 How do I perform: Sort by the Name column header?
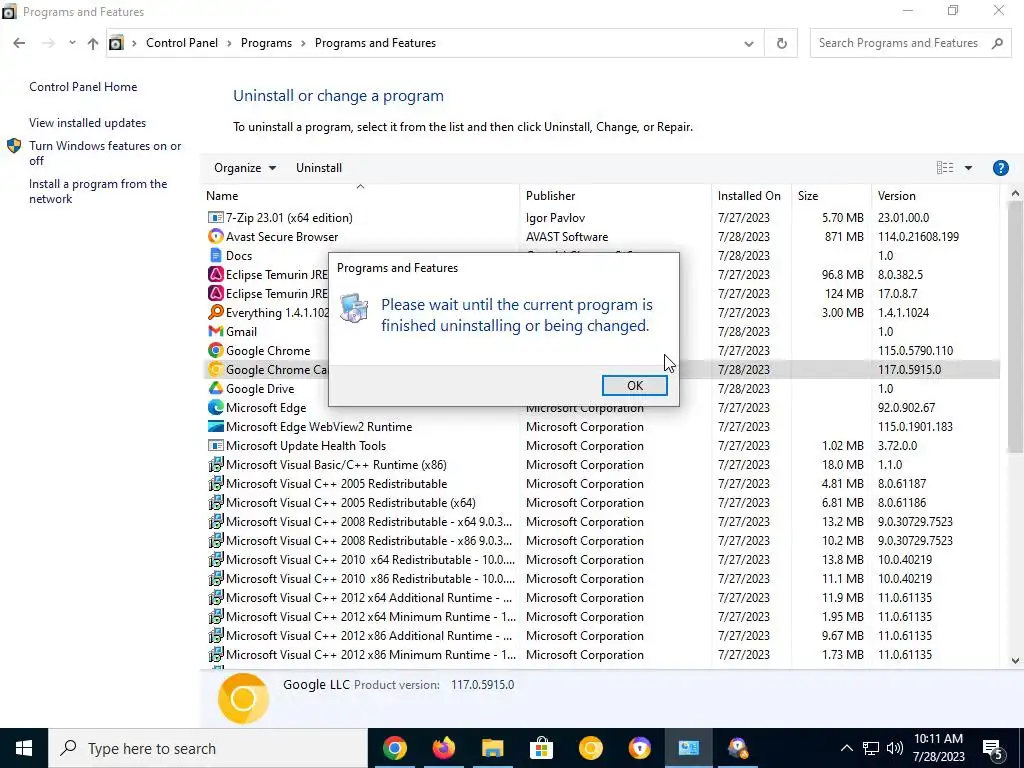click(361, 195)
